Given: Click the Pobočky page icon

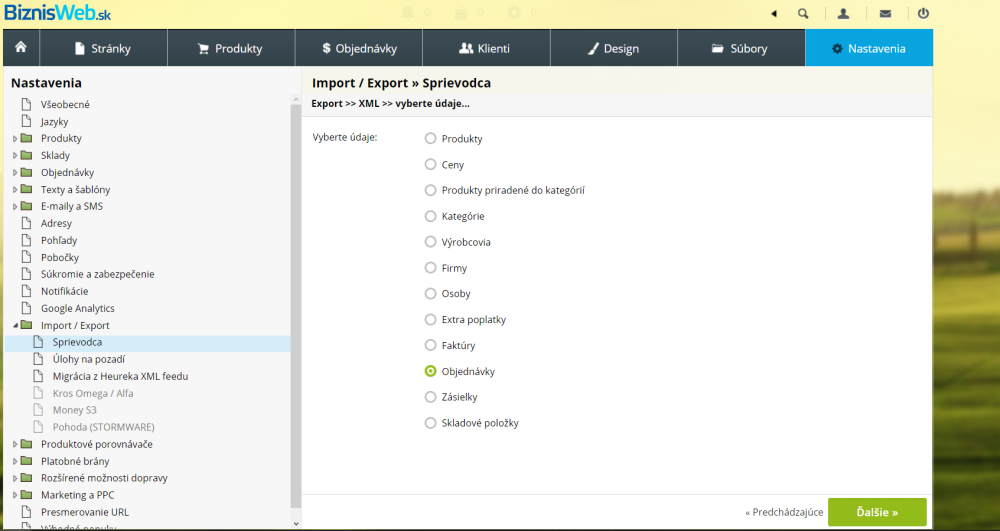Looking at the screenshot, I should [x=26, y=258].
